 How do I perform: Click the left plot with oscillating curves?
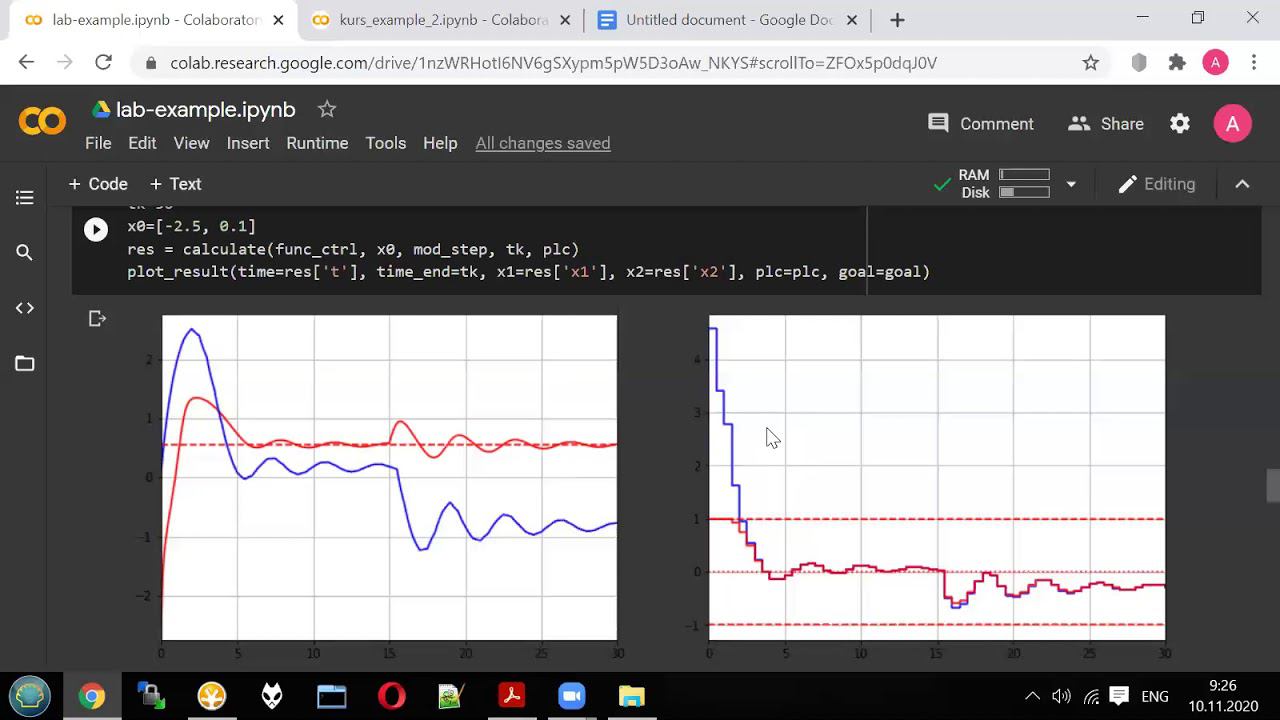[390, 478]
